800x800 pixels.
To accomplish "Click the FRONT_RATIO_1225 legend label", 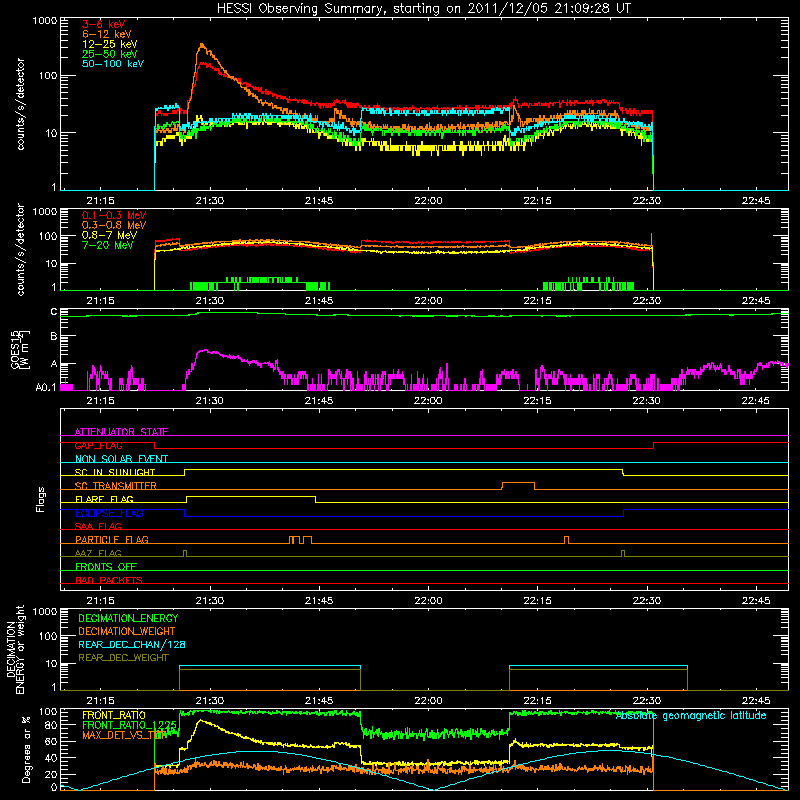I will (x=129, y=725).
